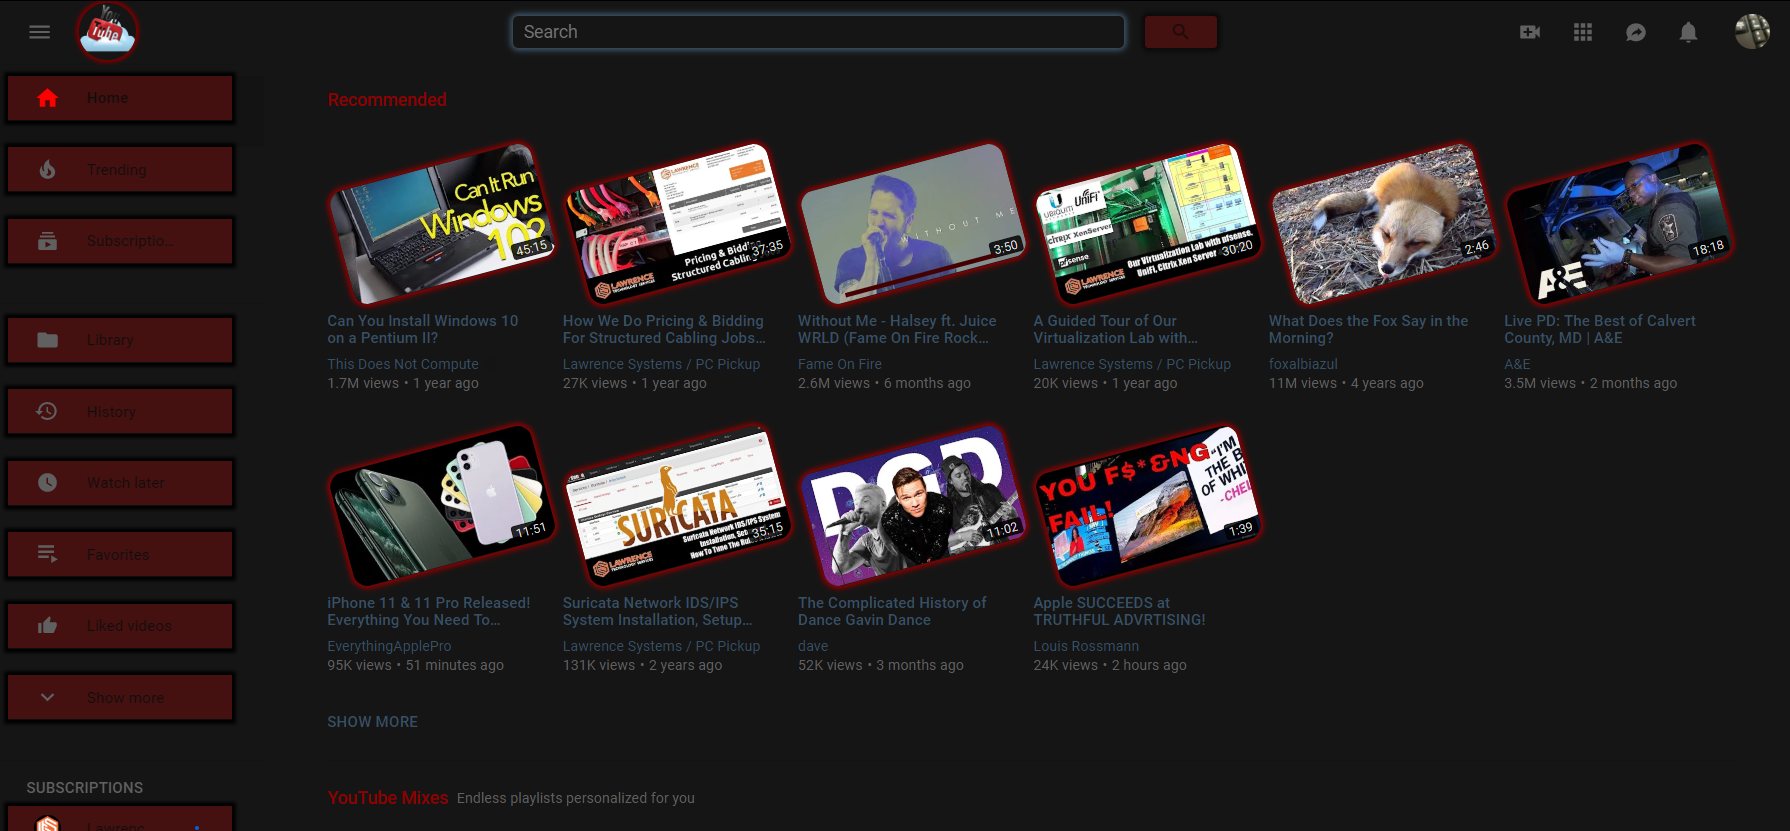Open Trending in the sidebar
This screenshot has height=831, width=1790.
pos(120,170)
